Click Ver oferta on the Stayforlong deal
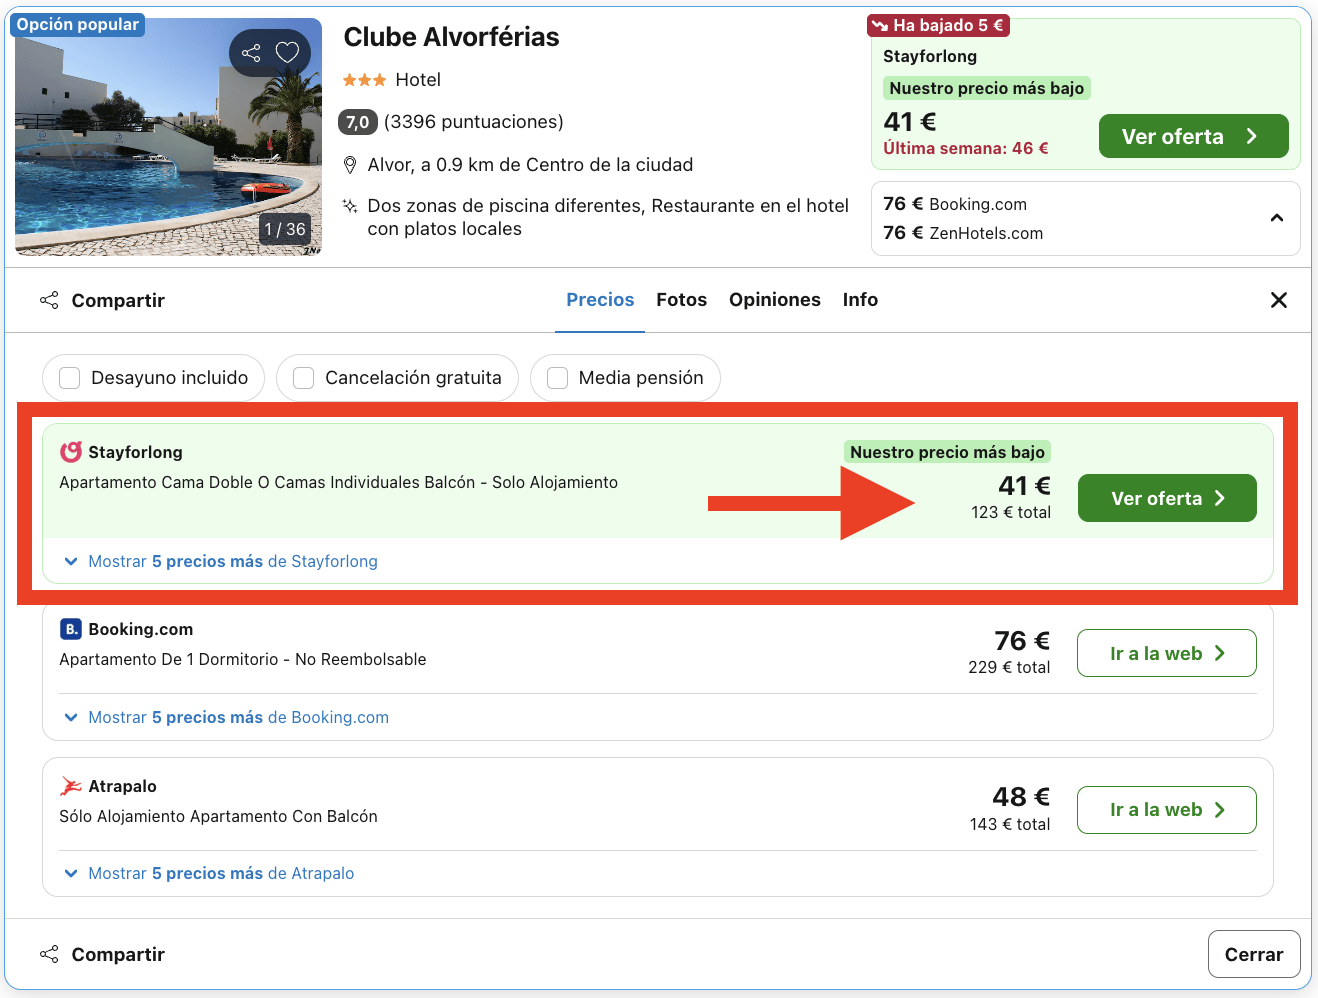The image size is (1318, 998). click(x=1166, y=497)
